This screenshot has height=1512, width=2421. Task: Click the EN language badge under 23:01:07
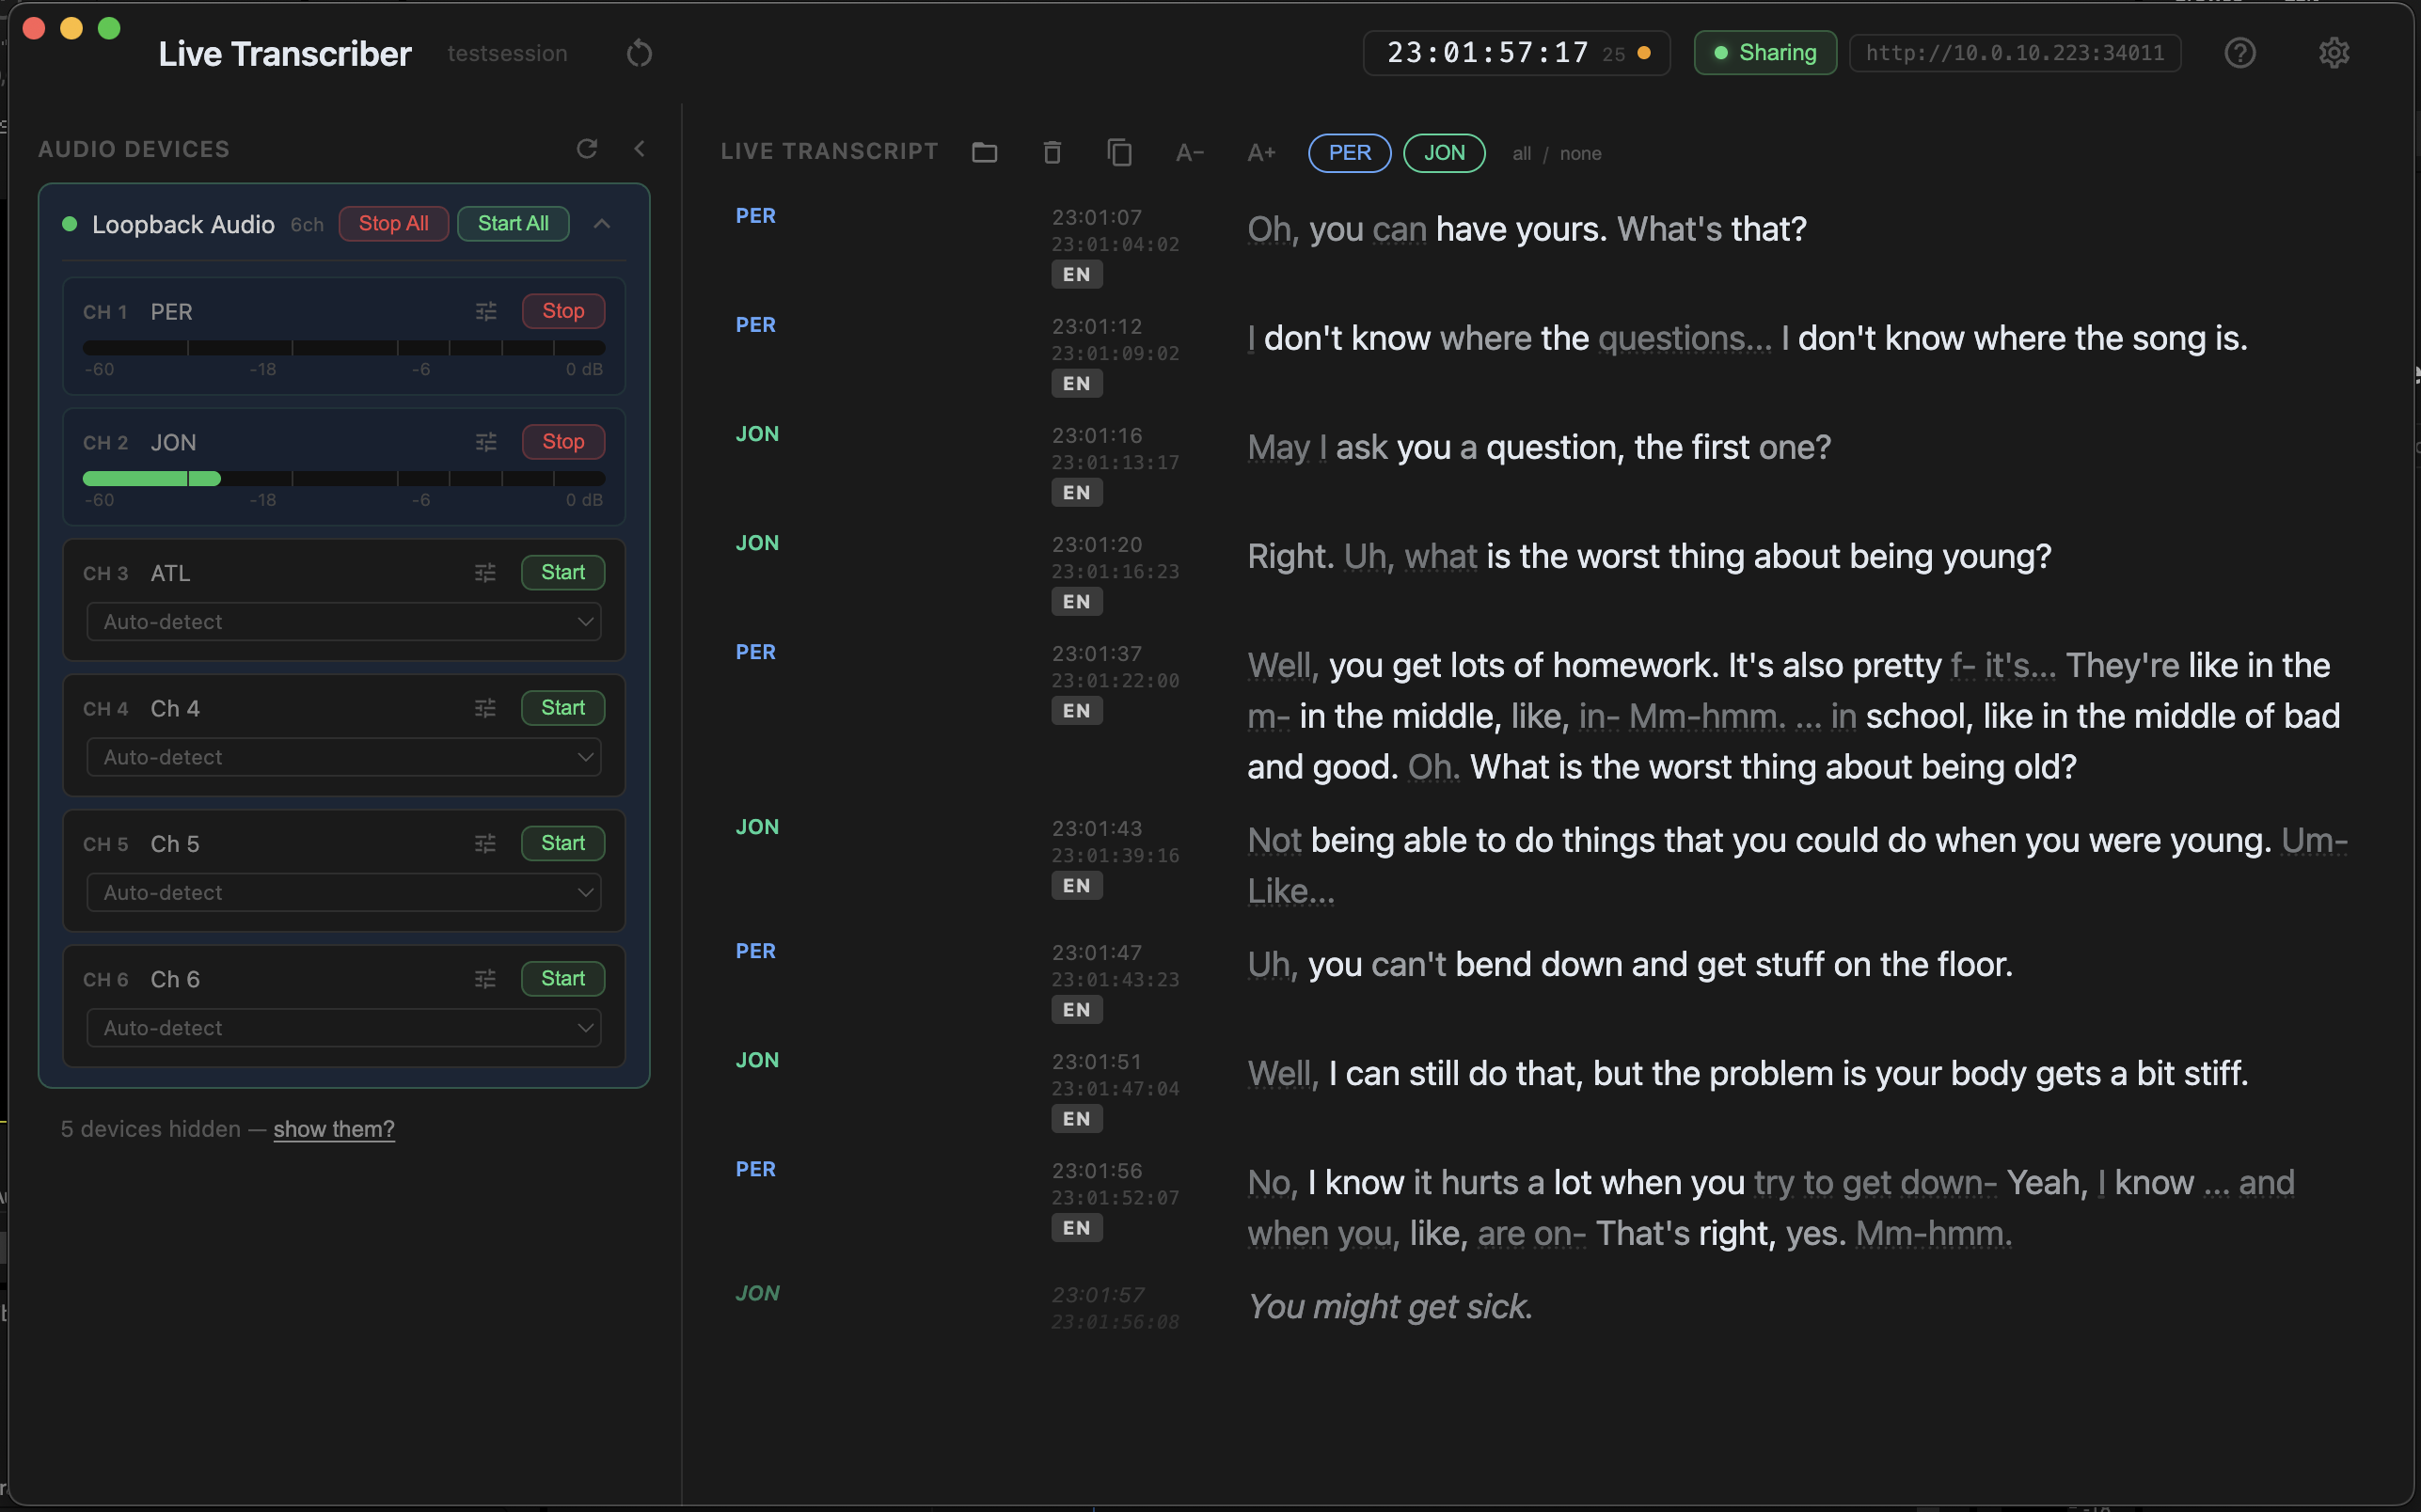tap(1076, 275)
